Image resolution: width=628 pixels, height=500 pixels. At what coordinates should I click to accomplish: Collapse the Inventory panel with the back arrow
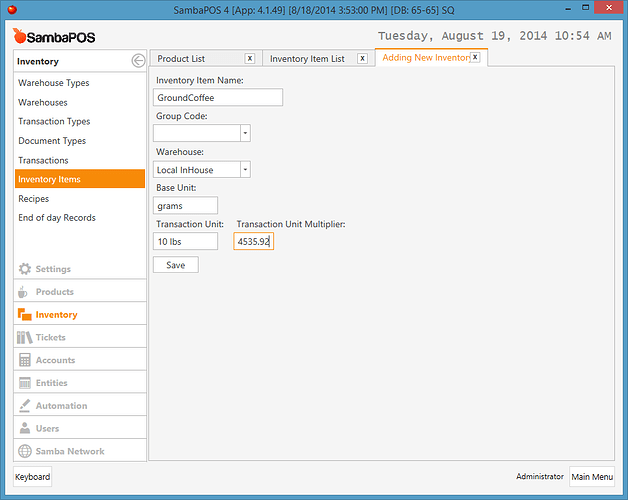point(138,61)
